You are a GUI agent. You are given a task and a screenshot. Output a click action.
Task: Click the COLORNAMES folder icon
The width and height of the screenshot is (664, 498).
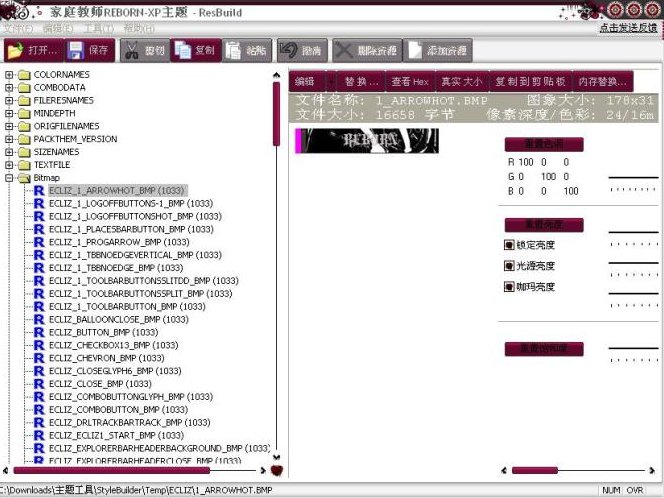point(25,75)
